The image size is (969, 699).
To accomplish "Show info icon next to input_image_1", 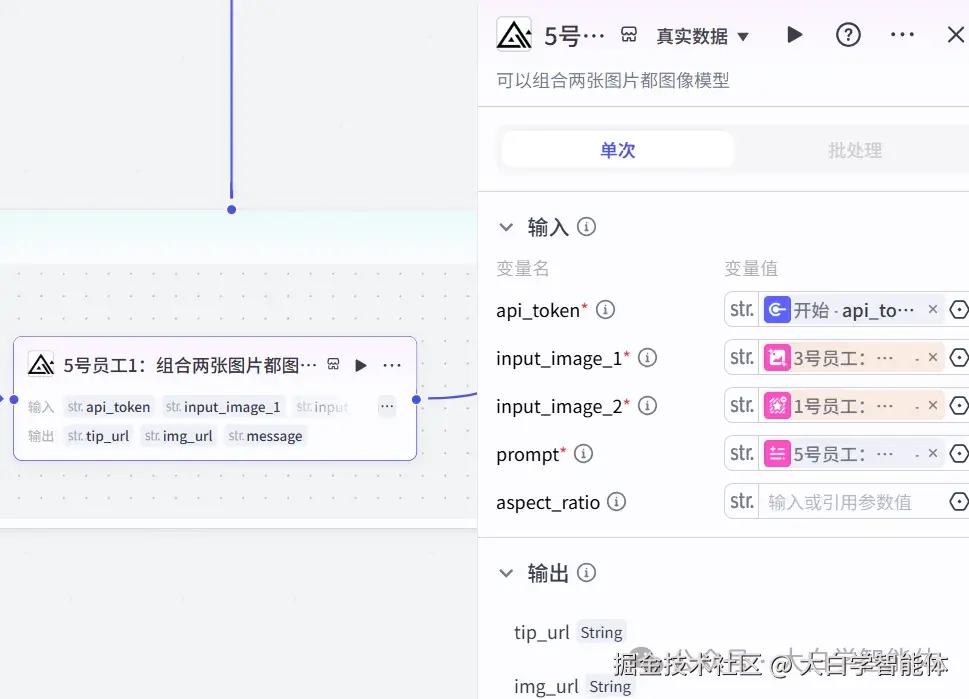I will 647,357.
